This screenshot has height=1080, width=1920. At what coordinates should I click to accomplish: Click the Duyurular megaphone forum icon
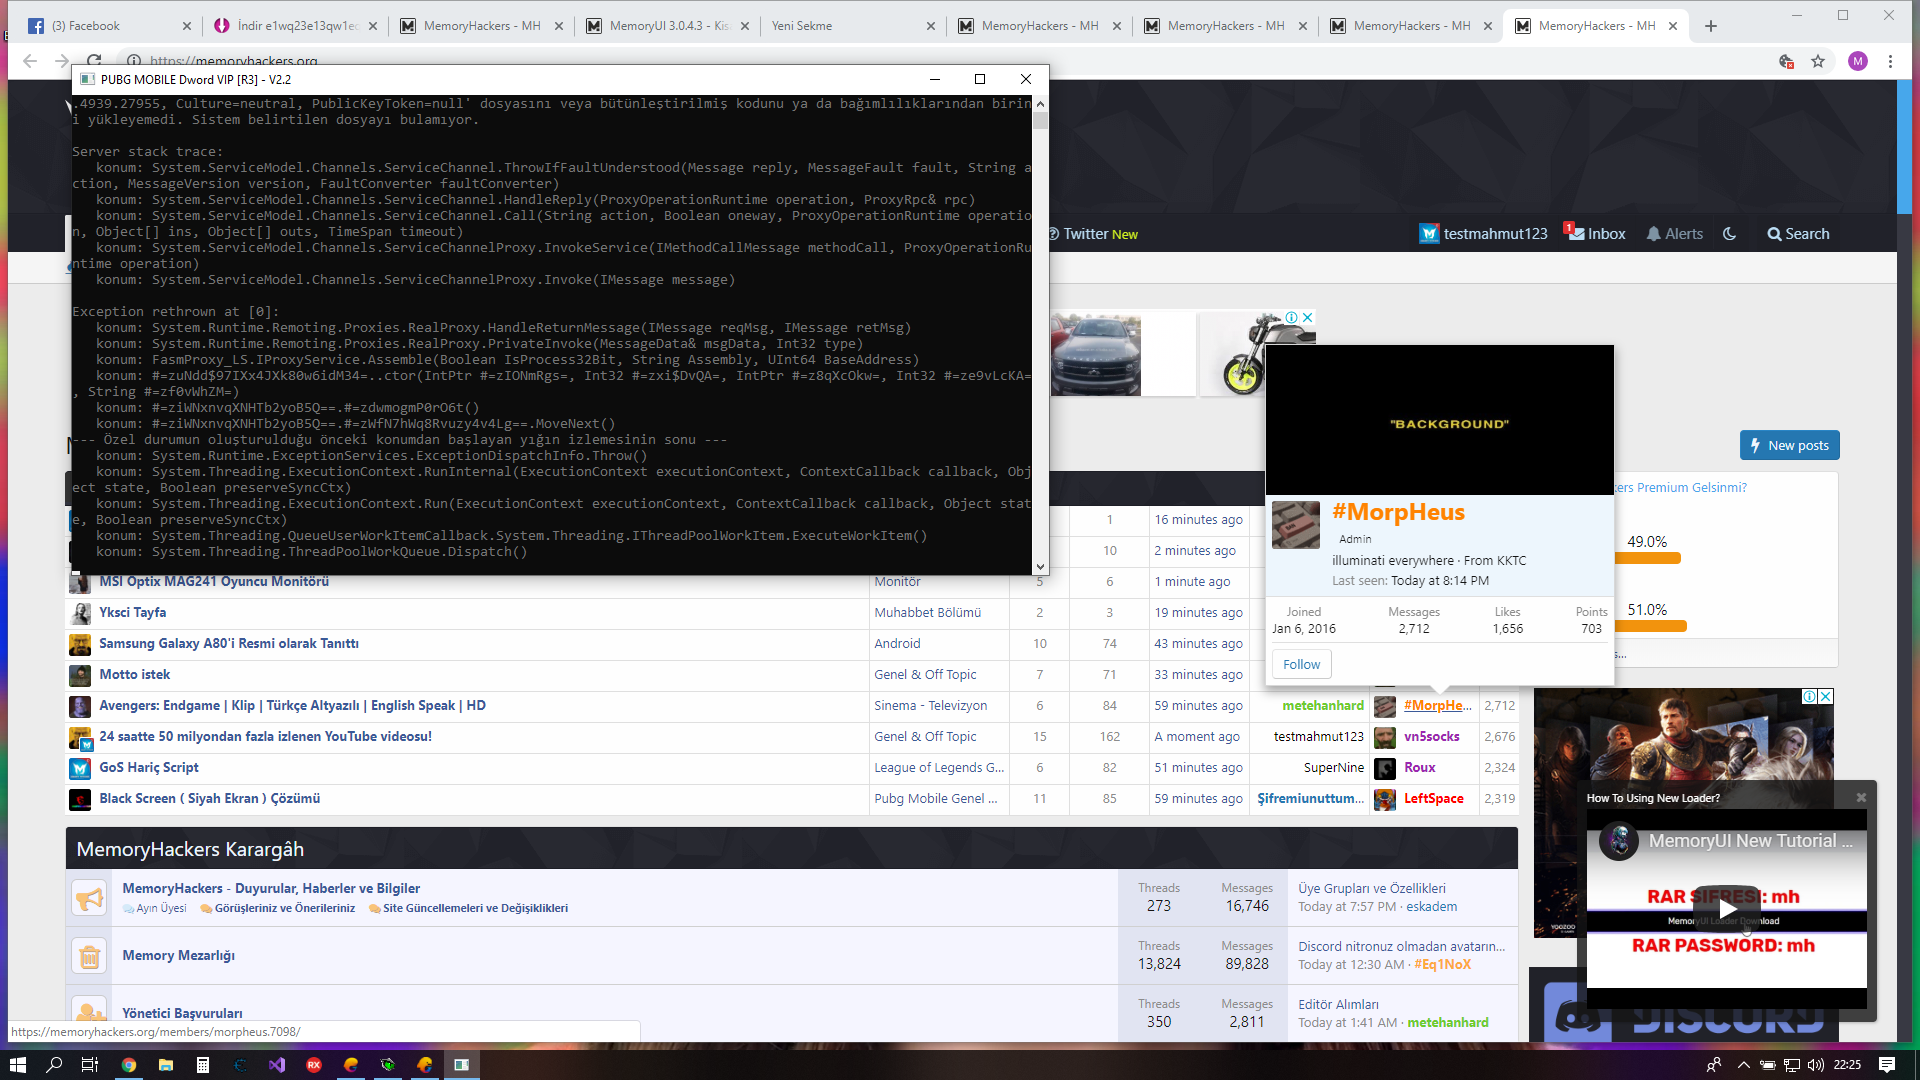point(90,898)
